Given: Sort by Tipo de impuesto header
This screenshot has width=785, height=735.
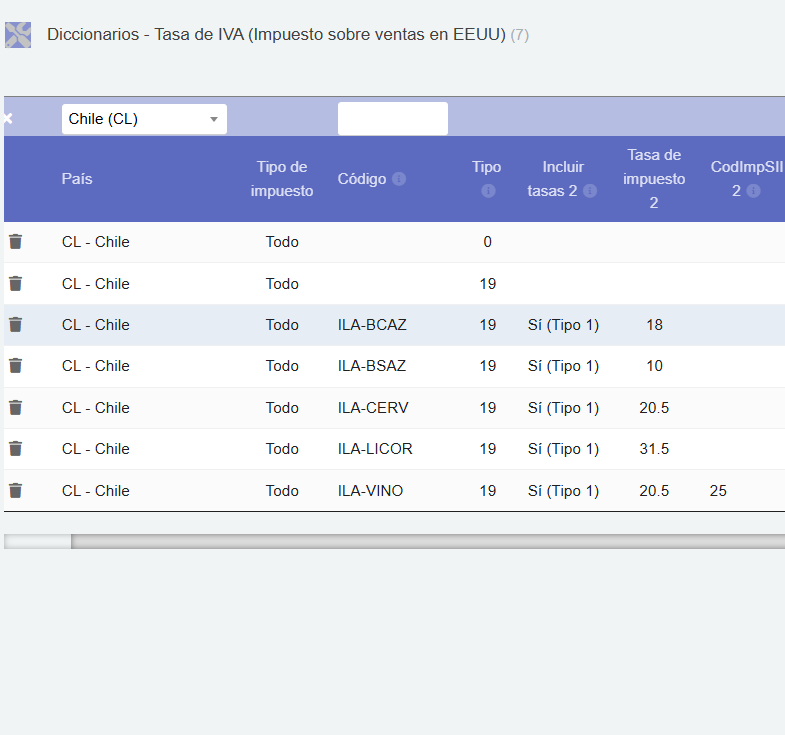Looking at the screenshot, I should (282, 179).
